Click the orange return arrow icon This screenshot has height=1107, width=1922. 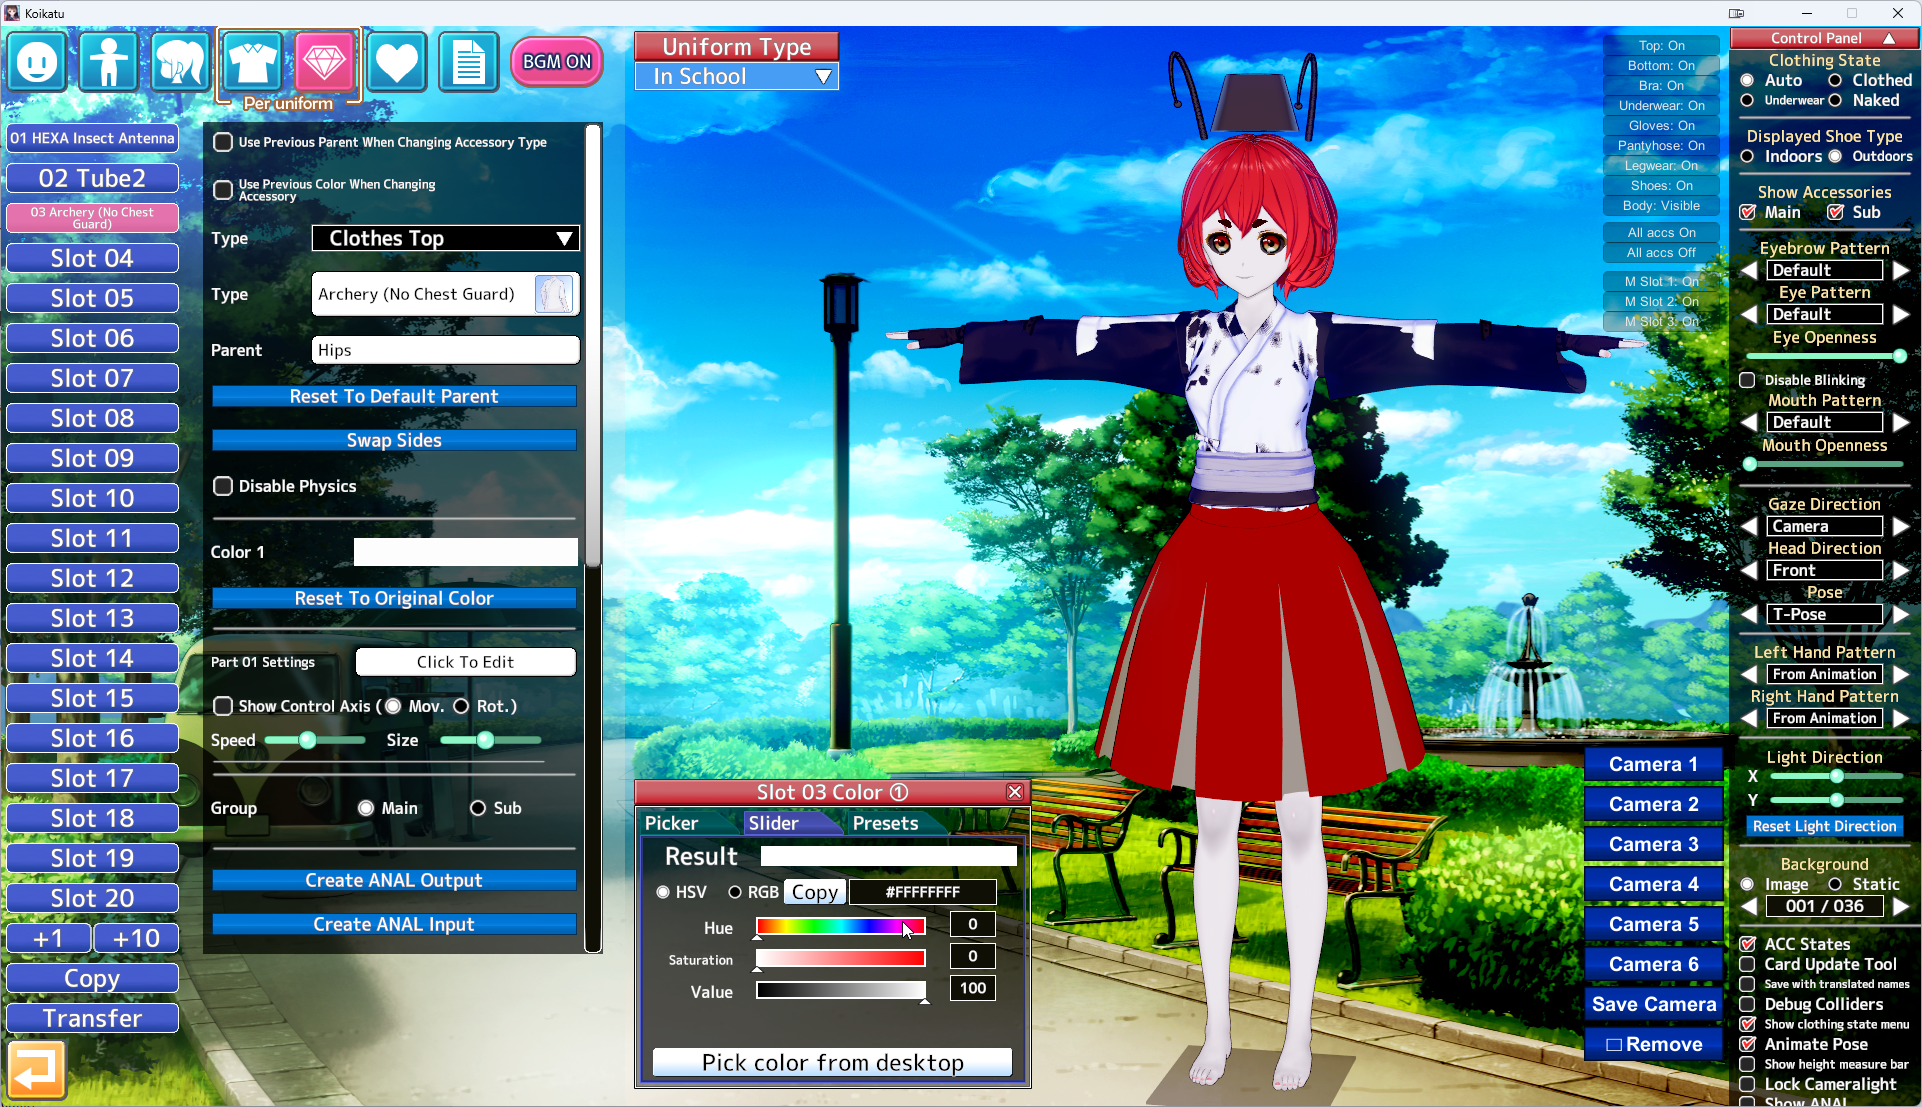(37, 1069)
